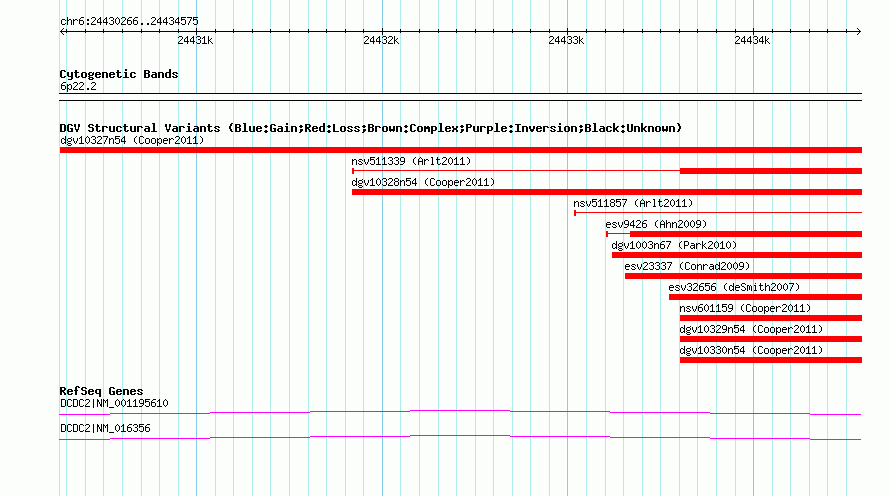Open the esv32656 (deSmith2007) label

734,287
